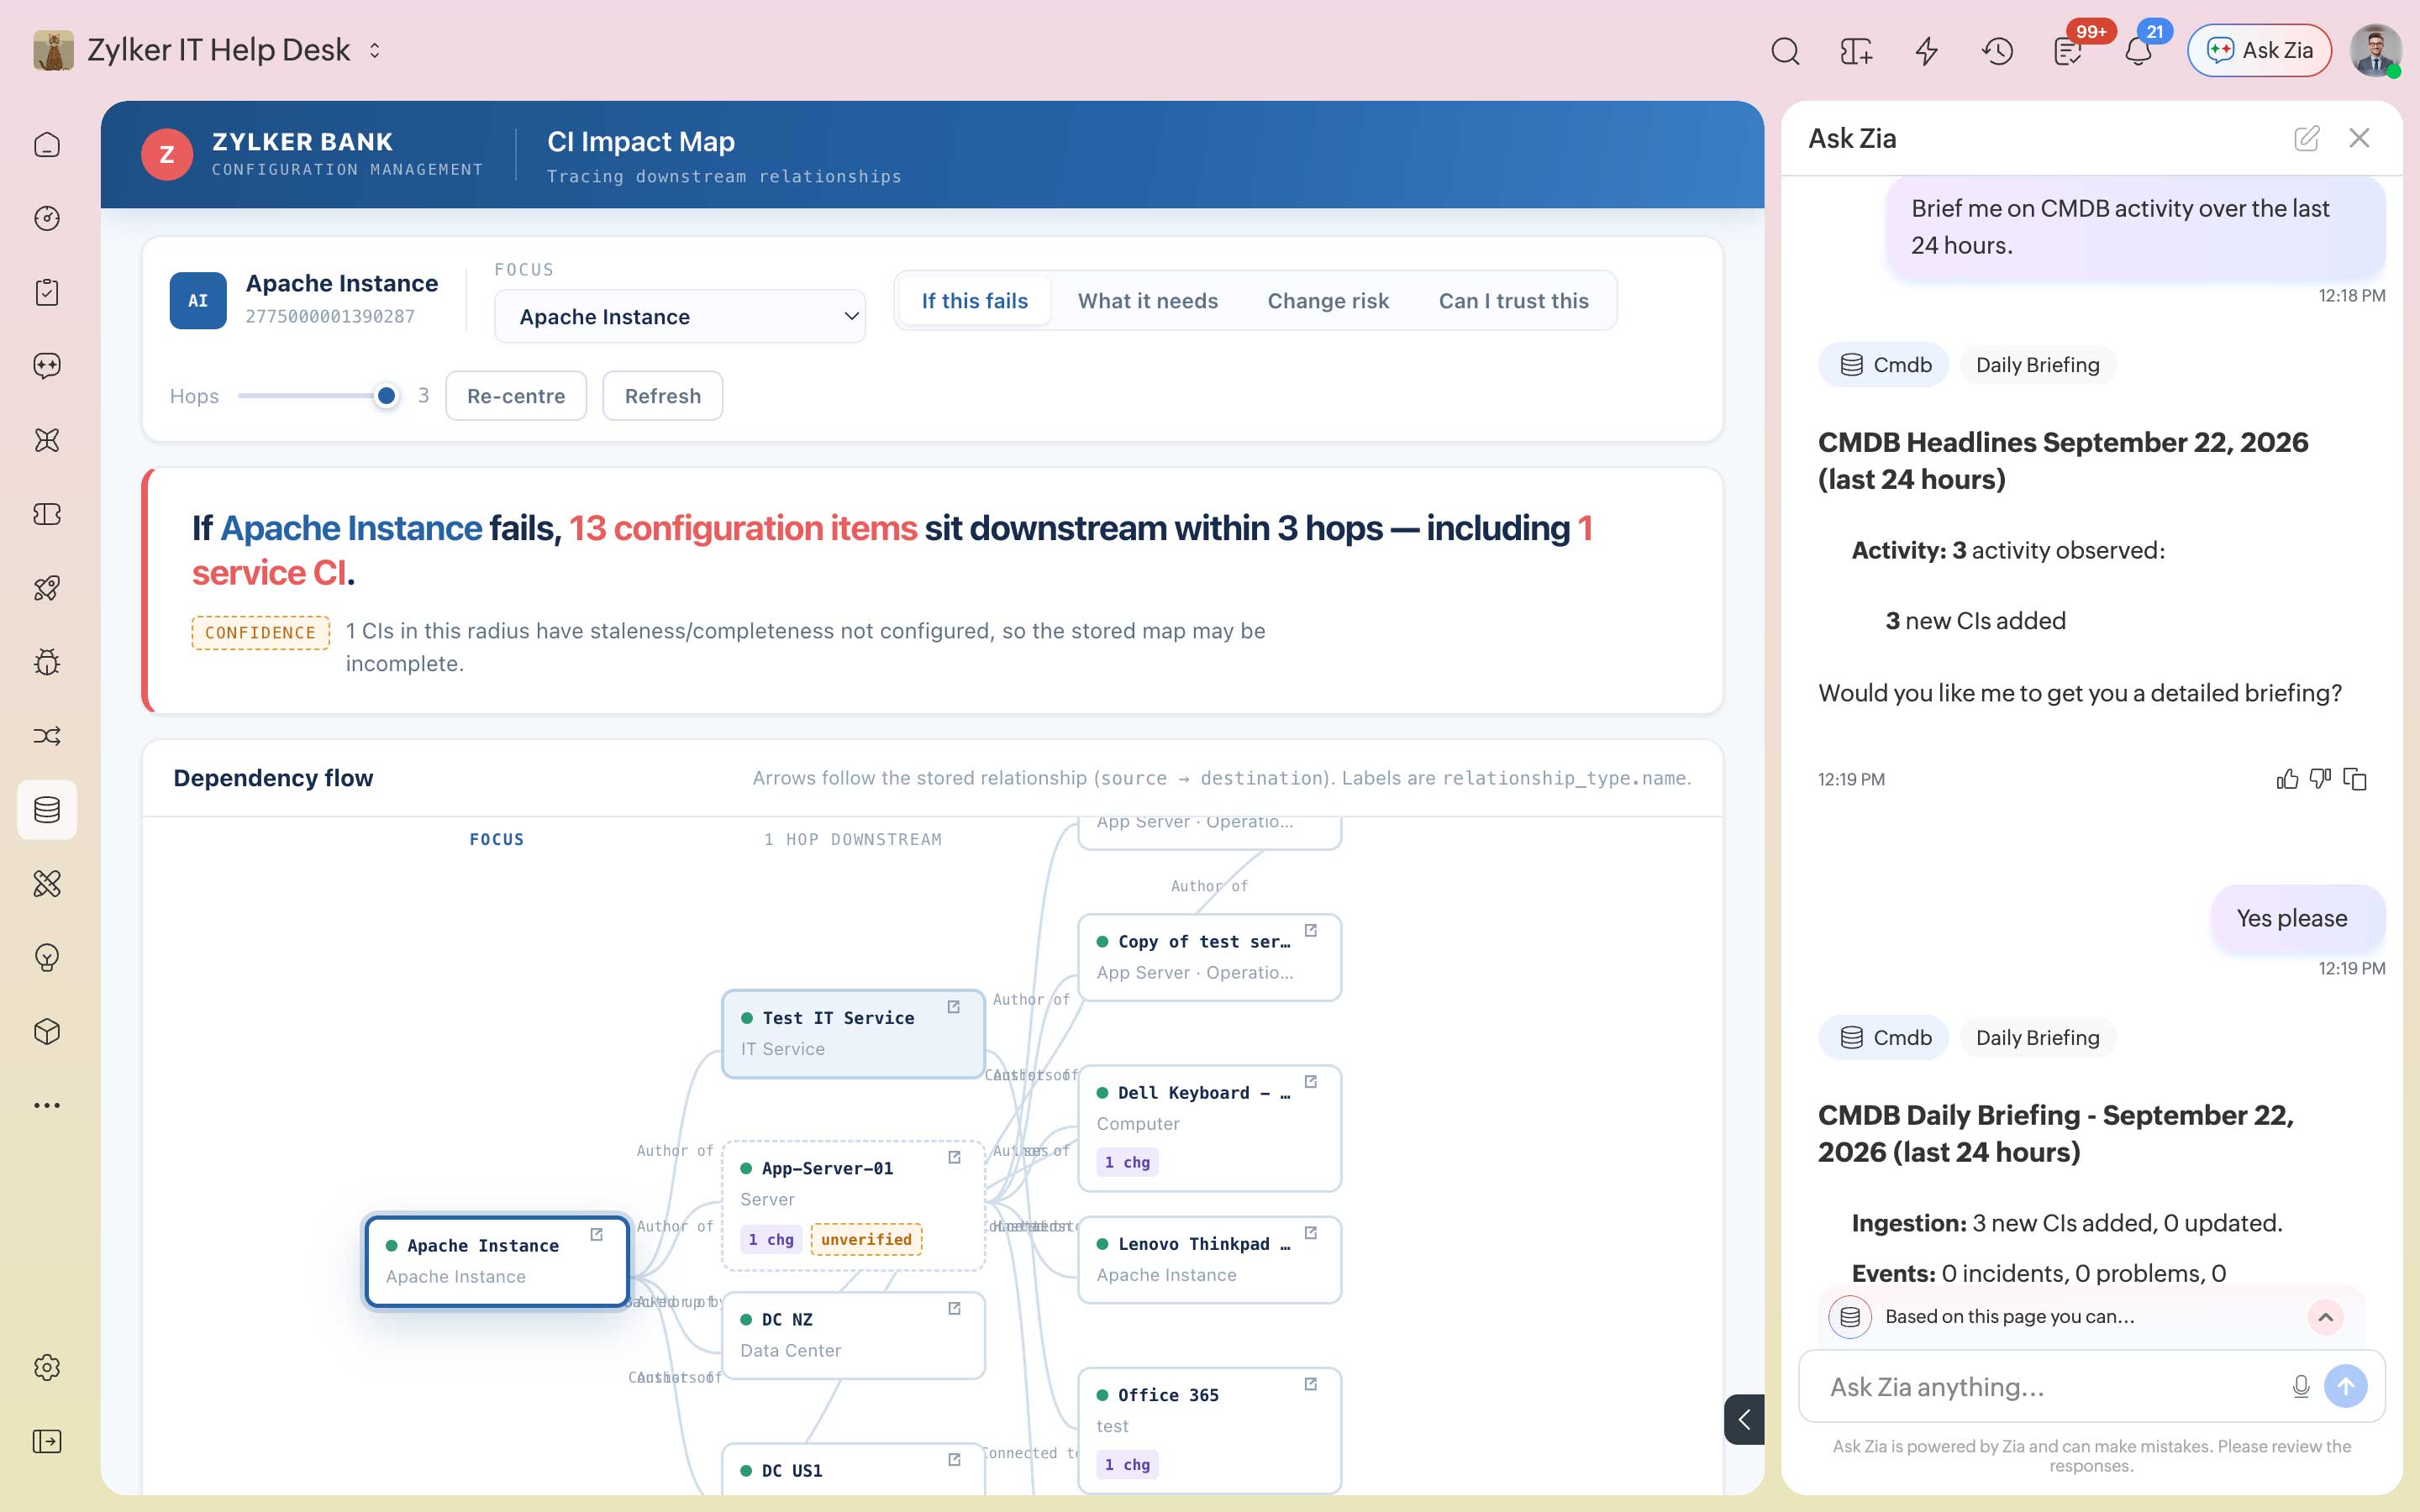Image resolution: width=2420 pixels, height=1512 pixels.
Task: Switch to 'What it needs' tab
Action: point(1147,301)
